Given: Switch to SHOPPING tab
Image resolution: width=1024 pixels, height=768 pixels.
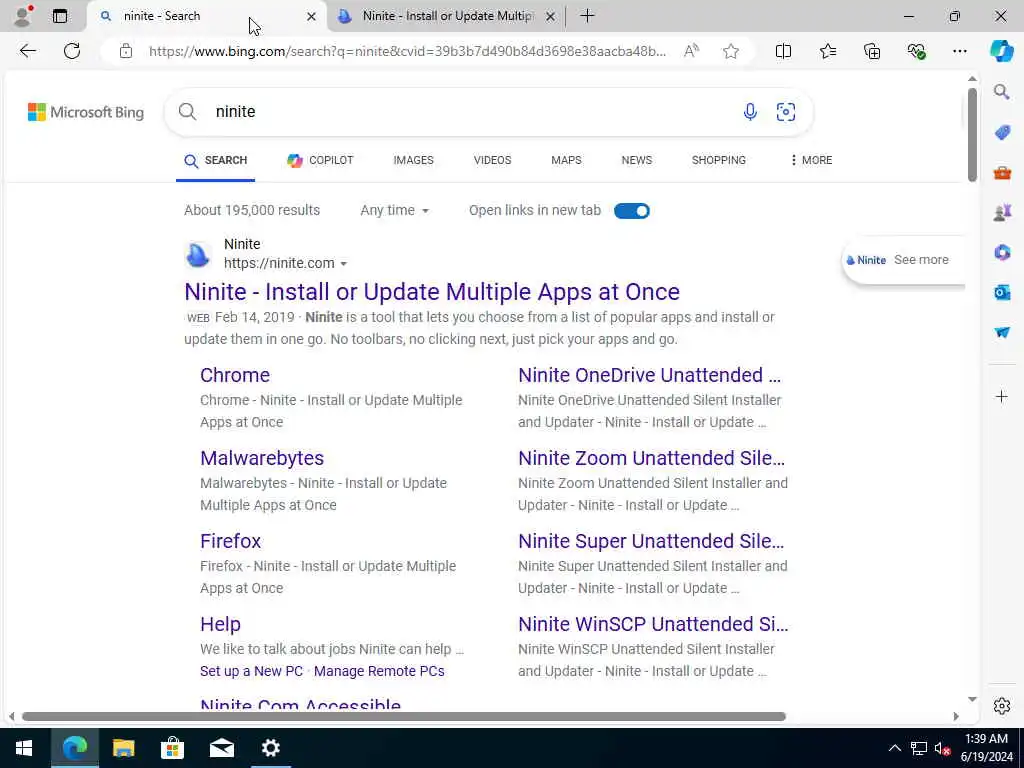Looking at the screenshot, I should tap(718, 160).
